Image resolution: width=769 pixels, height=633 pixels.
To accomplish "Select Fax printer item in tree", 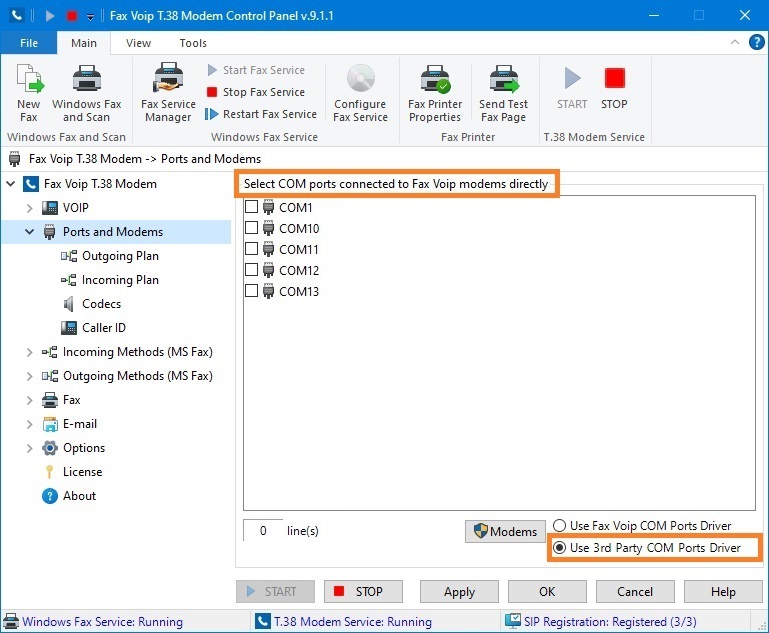I will pos(61,400).
